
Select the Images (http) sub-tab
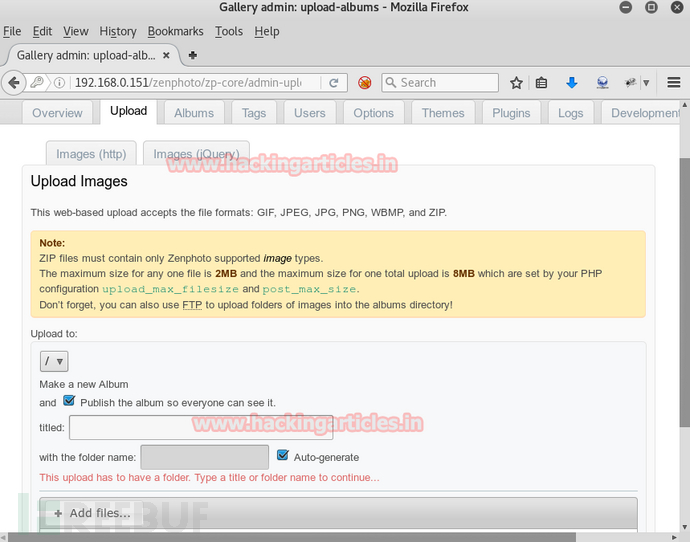(x=91, y=154)
